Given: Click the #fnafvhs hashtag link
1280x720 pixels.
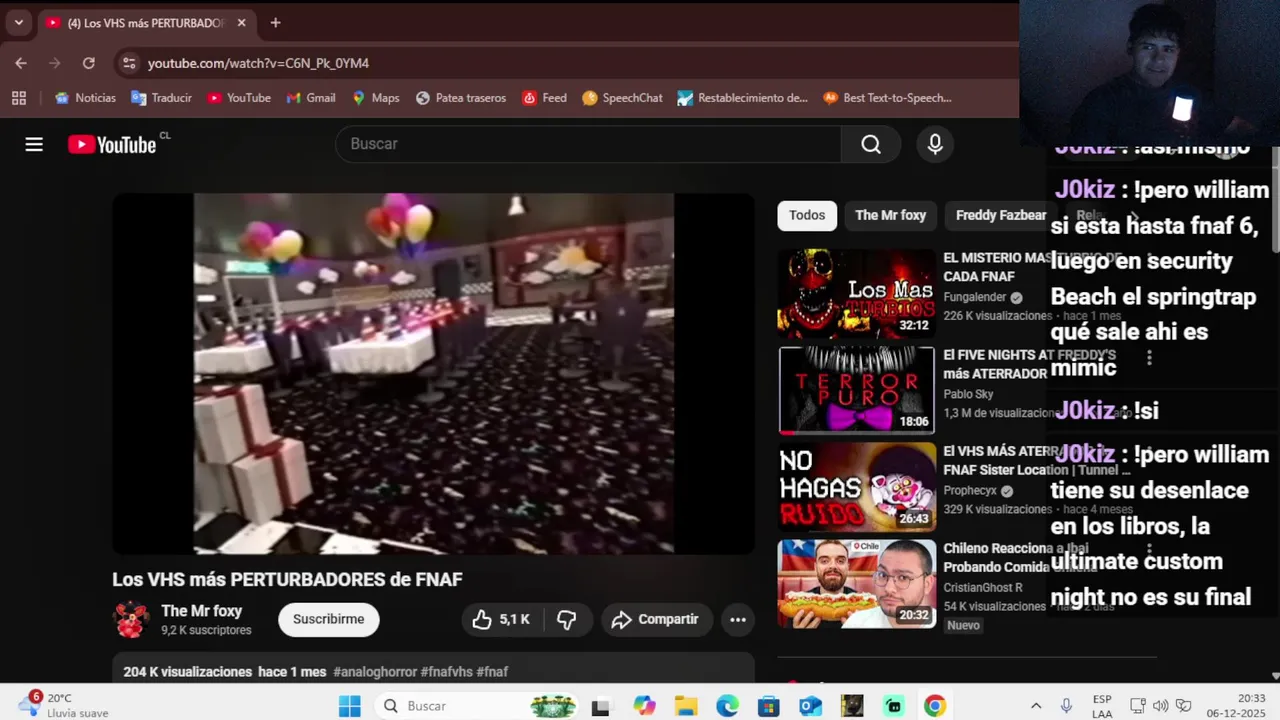Looking at the screenshot, I should pyautogui.click(x=446, y=672).
